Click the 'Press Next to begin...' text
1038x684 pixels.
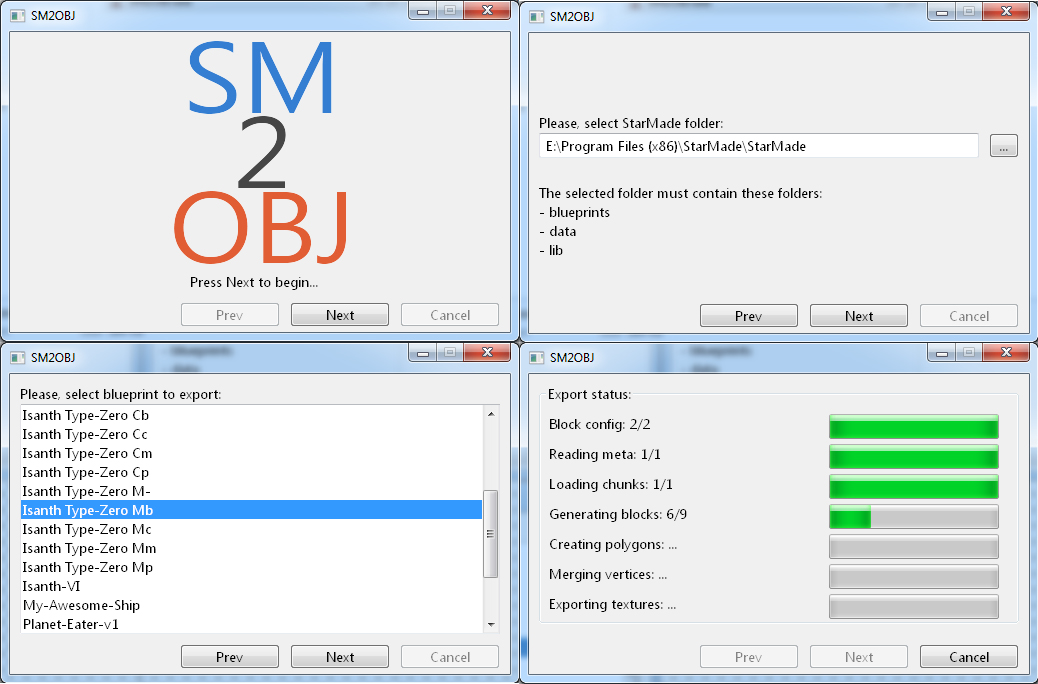[x=254, y=282]
